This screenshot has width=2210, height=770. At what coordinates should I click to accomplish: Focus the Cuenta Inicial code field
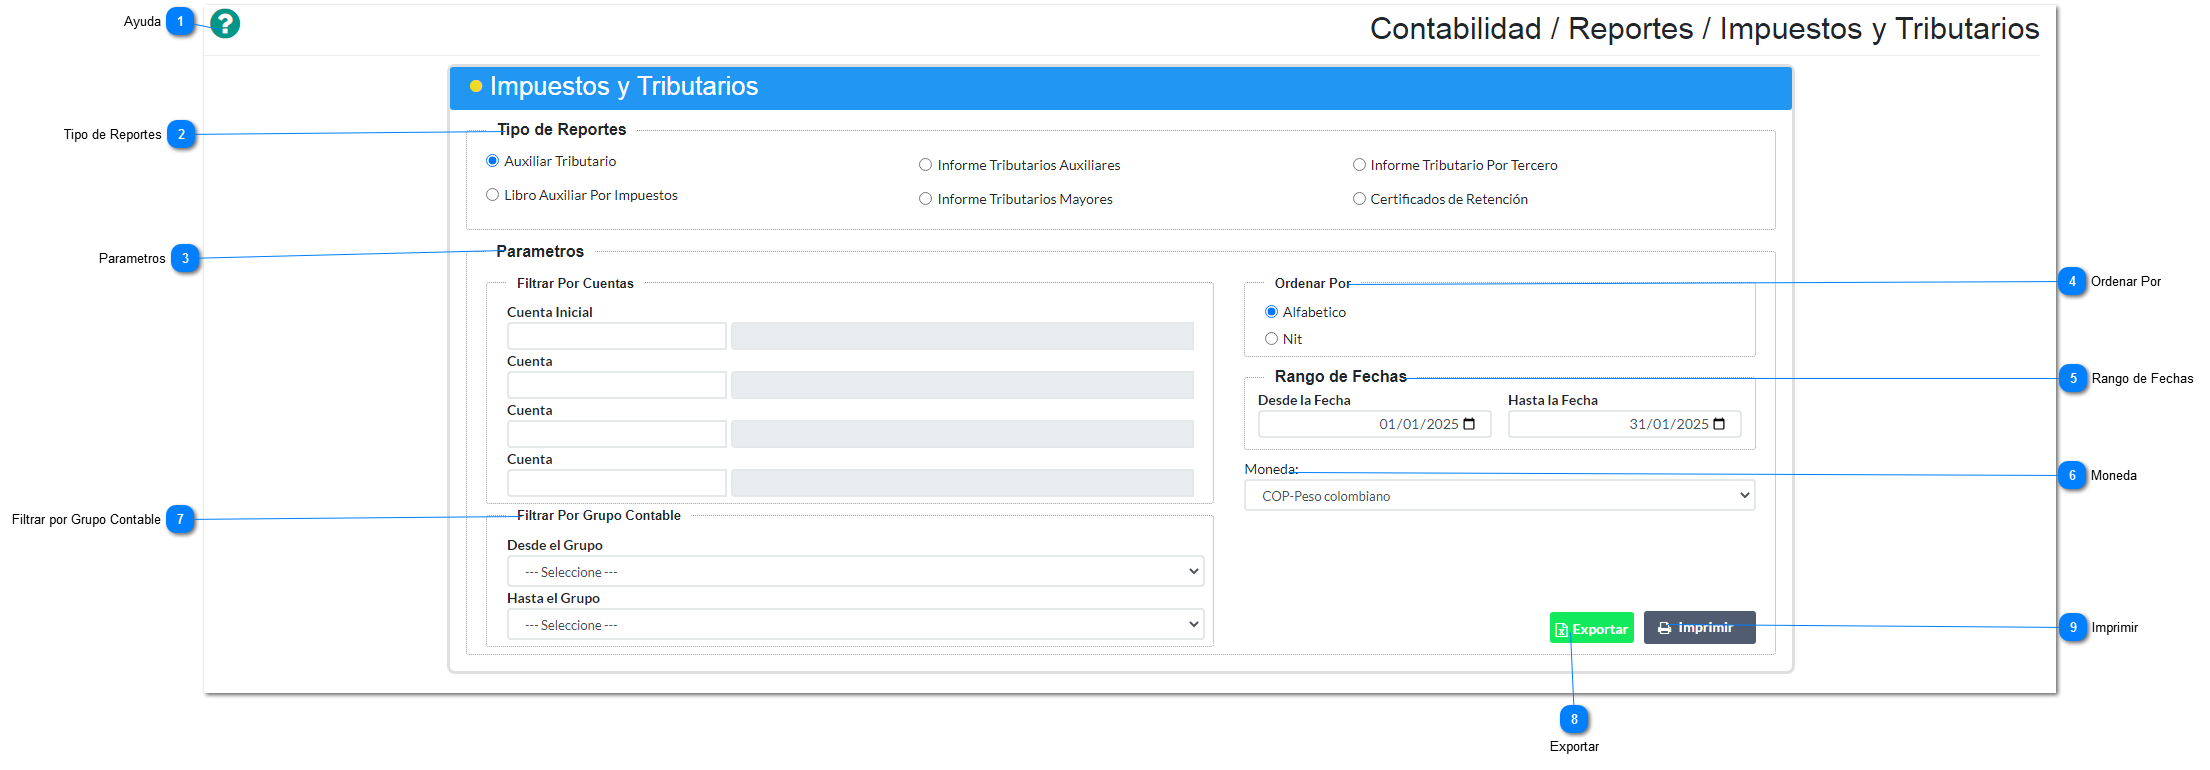pyautogui.click(x=616, y=336)
